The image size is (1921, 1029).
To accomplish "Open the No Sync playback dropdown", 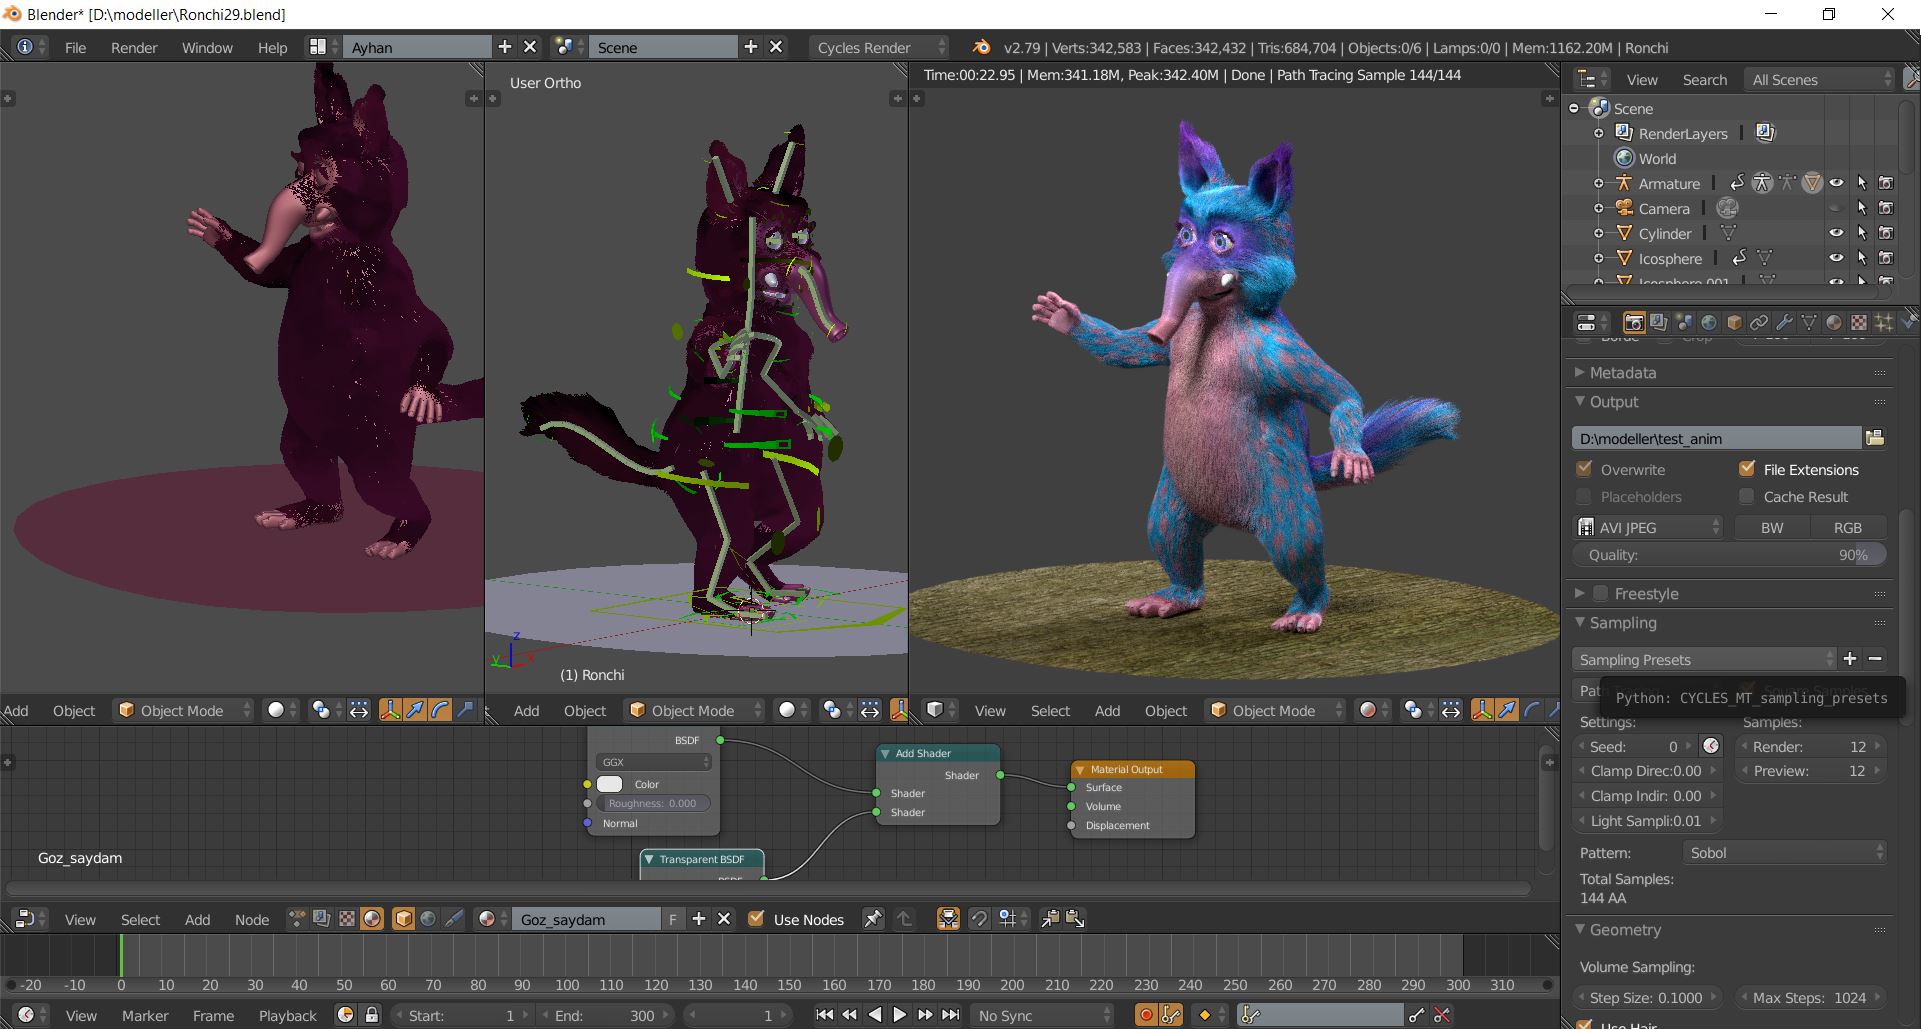I will tap(1041, 1015).
